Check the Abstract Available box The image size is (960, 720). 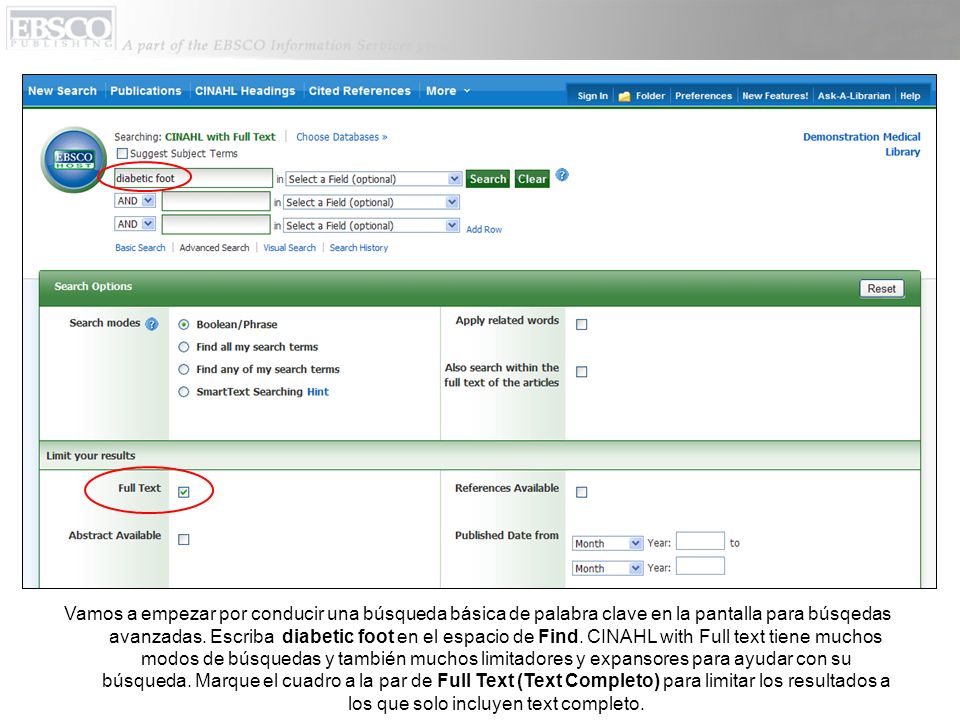[184, 539]
